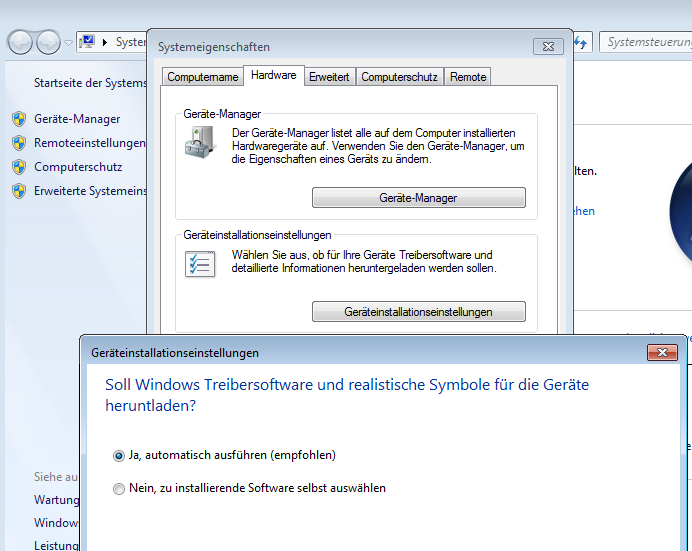Click the shield icon beside Erweiterte Systemeinstellungen
692x551 pixels.
coord(19,191)
